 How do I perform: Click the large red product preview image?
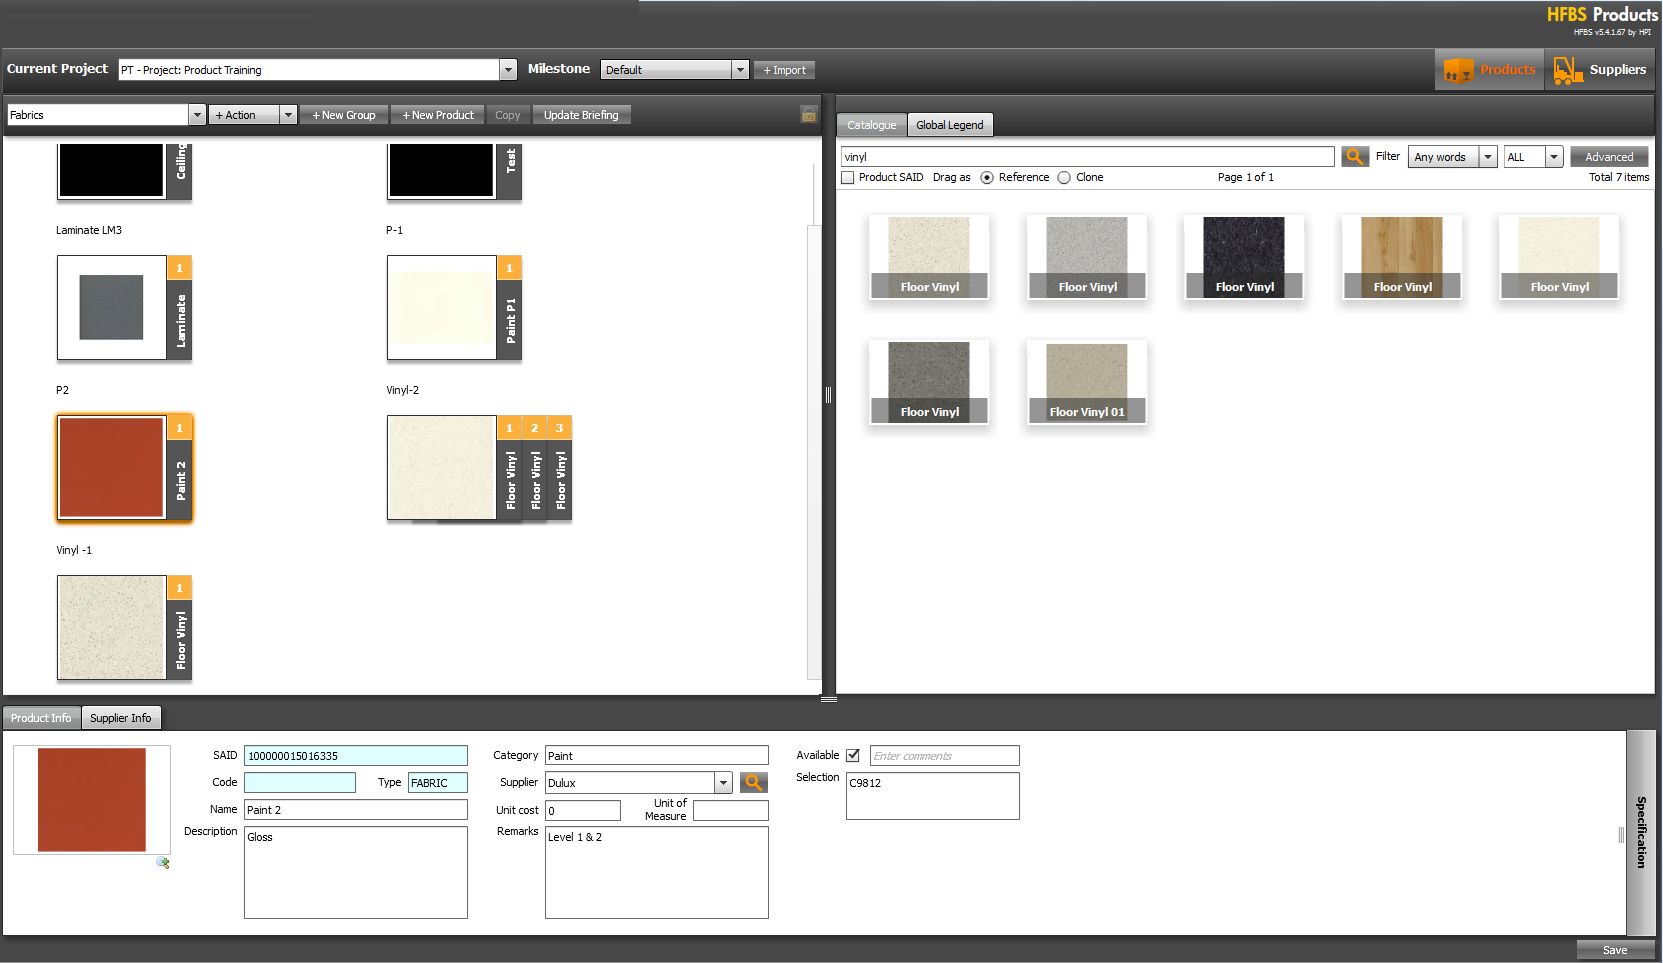pyautogui.click(x=92, y=800)
